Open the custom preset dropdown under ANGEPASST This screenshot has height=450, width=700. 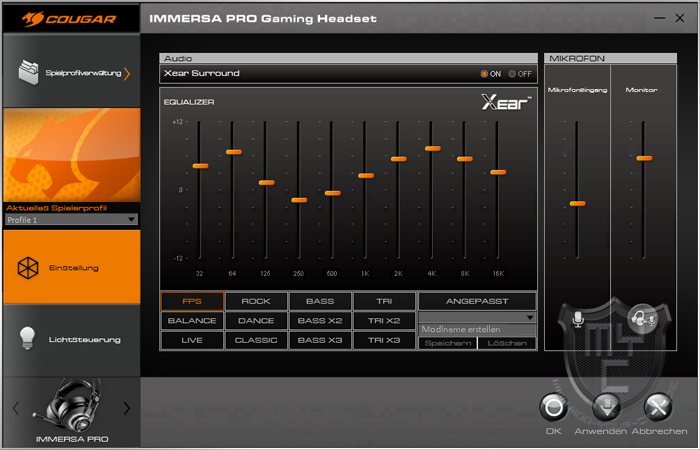tap(477, 317)
